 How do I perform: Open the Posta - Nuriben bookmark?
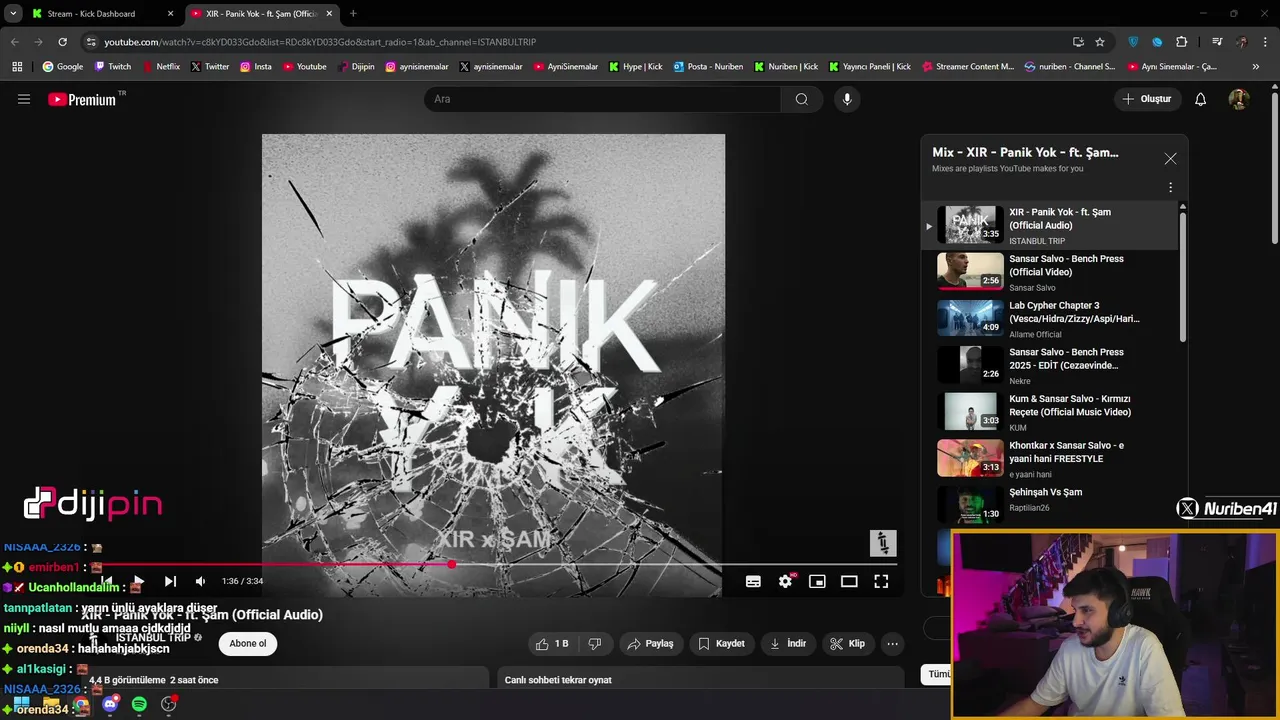tap(708, 67)
